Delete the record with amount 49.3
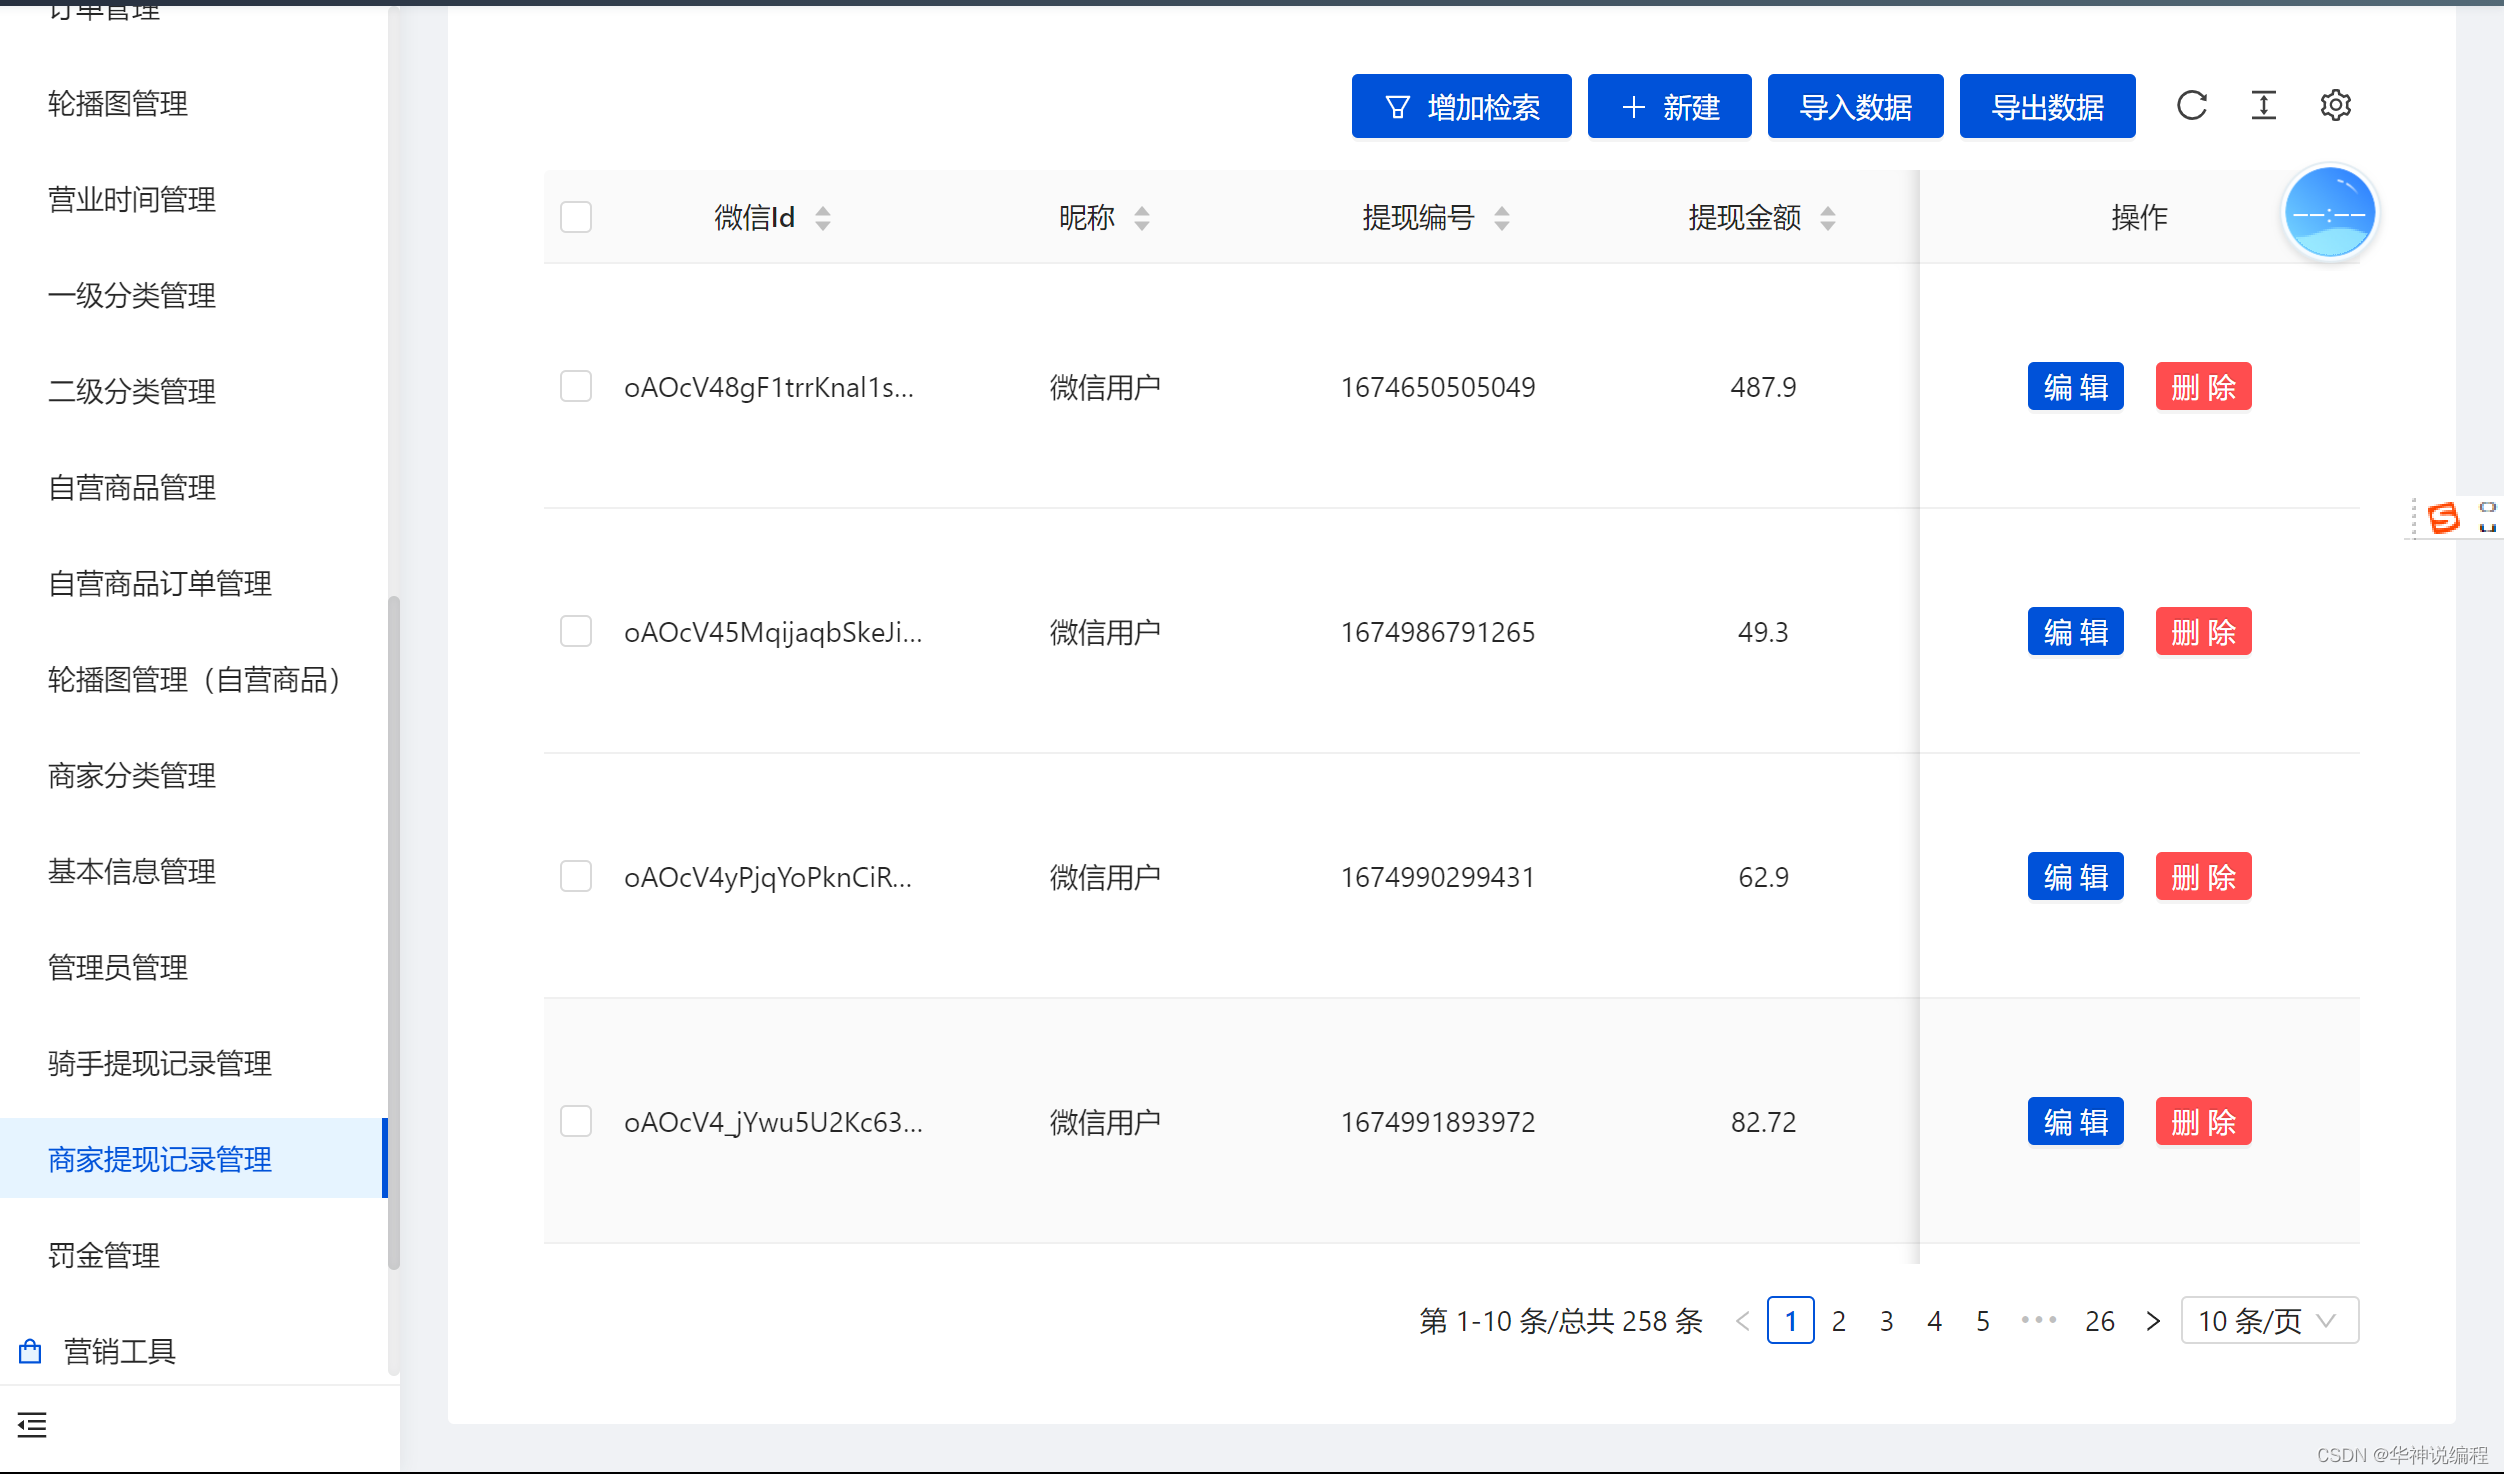Viewport: 2504px width, 1474px height. pos(2203,632)
